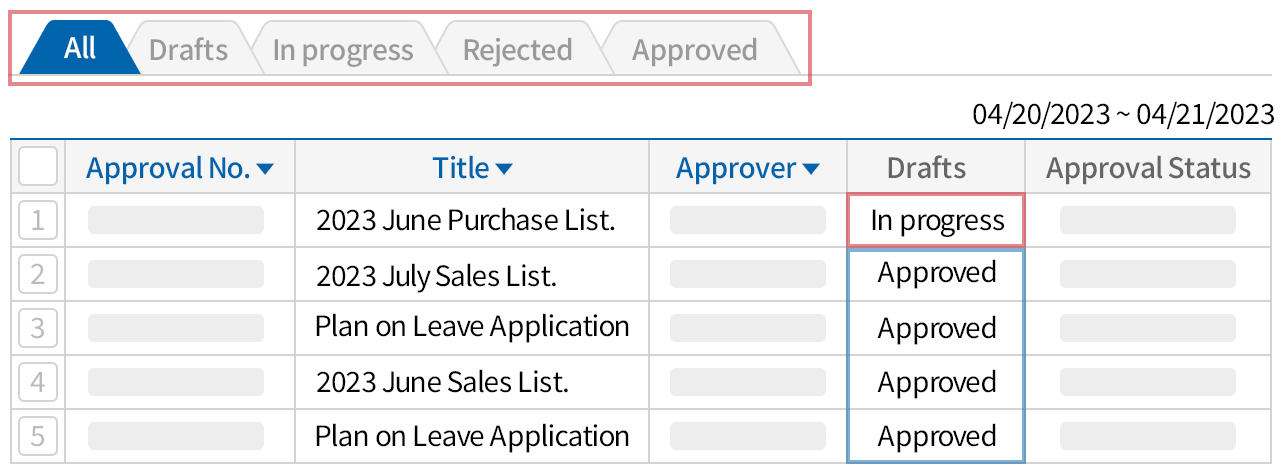Open the 2023 June Purchase List document

click(465, 220)
